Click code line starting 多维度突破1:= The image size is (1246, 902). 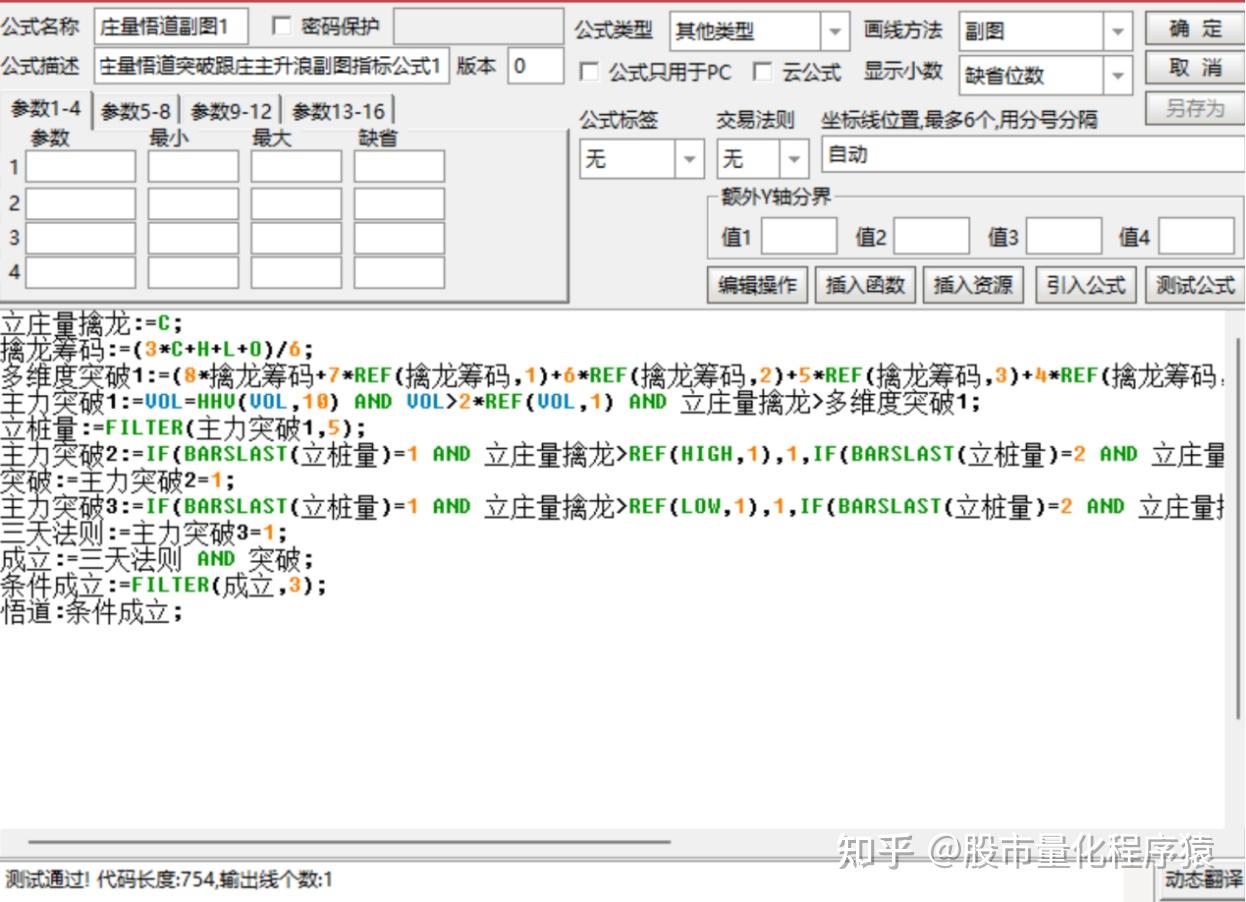(612, 376)
